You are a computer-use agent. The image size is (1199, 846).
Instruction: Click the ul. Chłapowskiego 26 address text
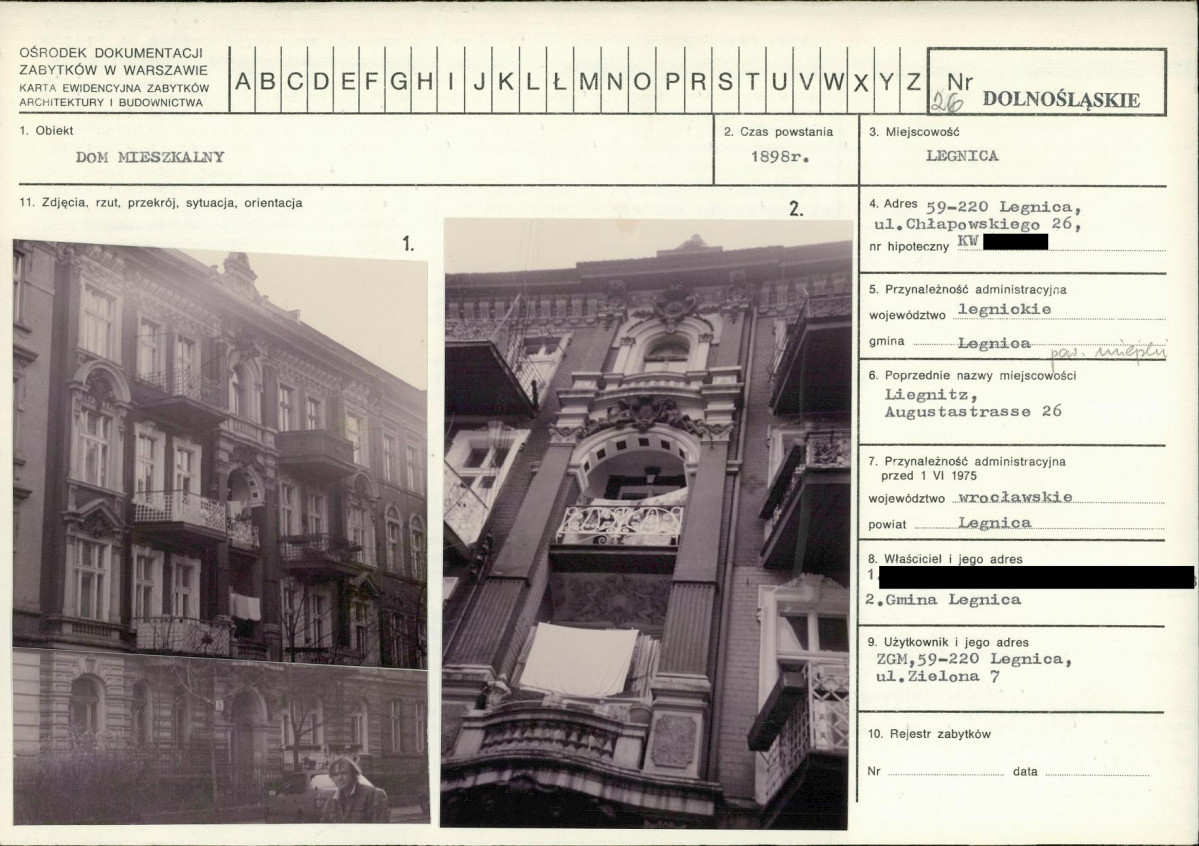(977, 225)
